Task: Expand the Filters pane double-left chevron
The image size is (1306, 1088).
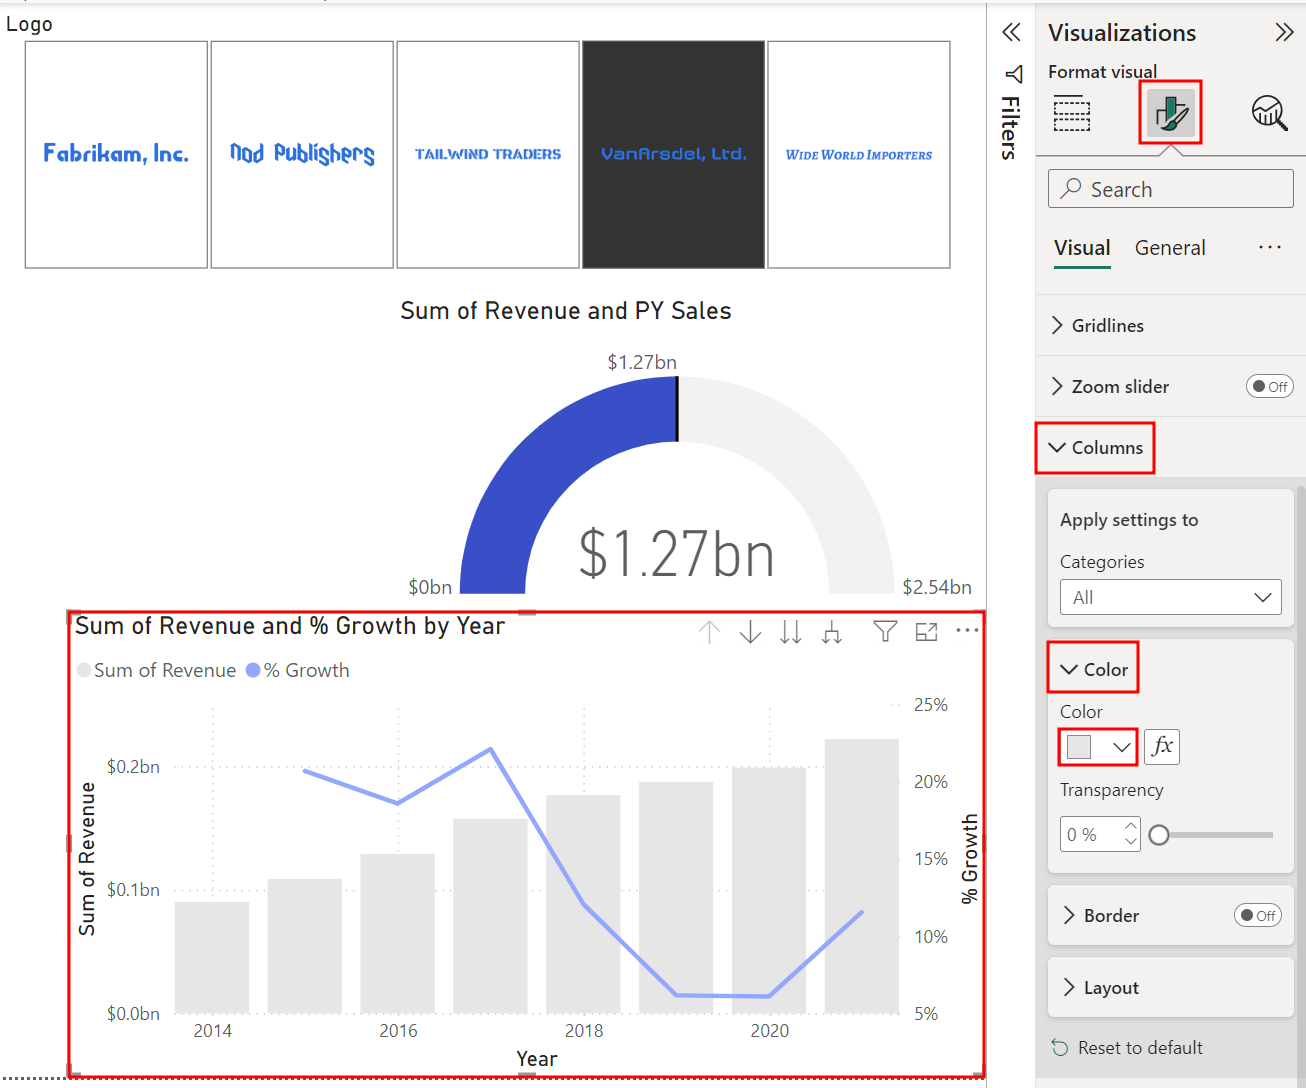Action: click(x=1012, y=33)
